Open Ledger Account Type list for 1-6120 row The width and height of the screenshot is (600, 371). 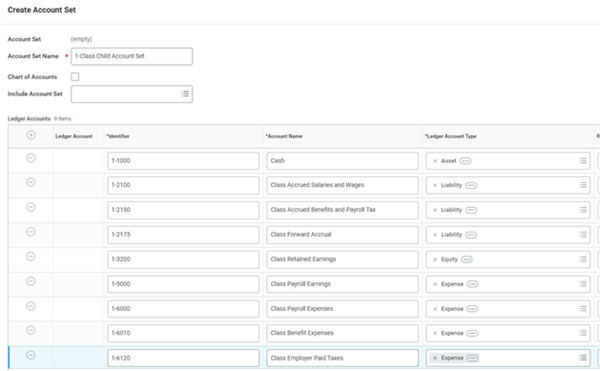pyautogui.click(x=583, y=358)
